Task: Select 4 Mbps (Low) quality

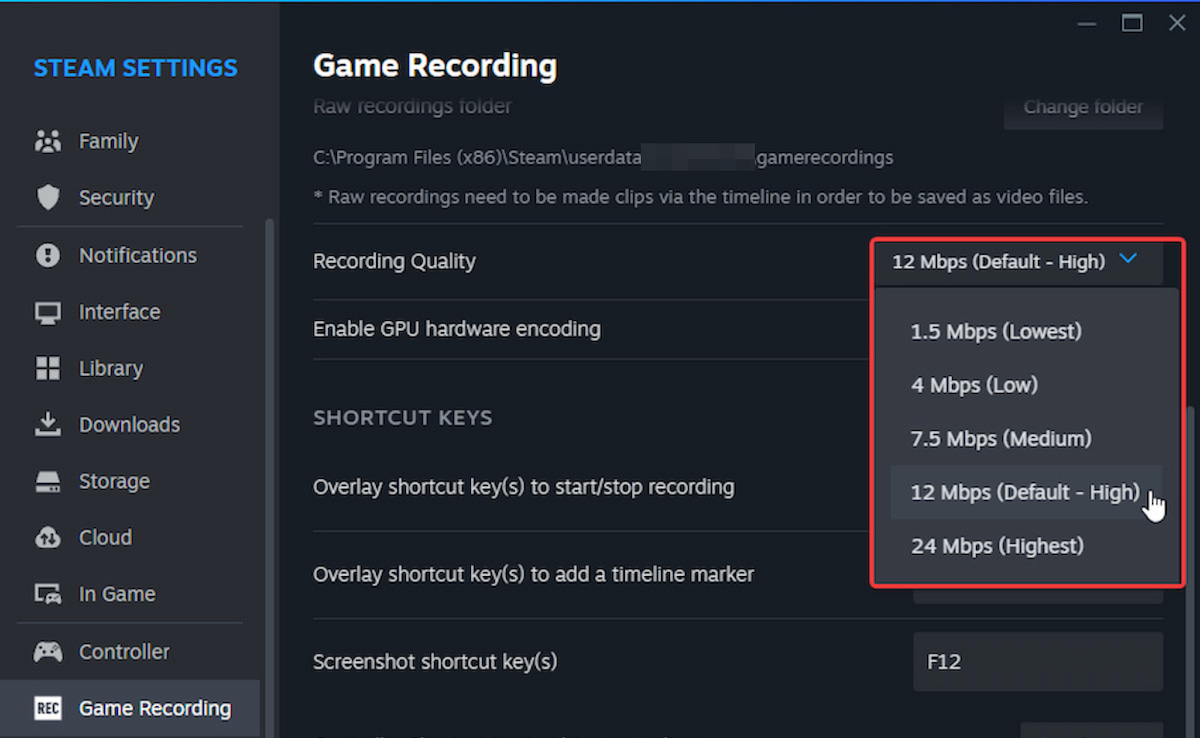Action: coord(973,385)
